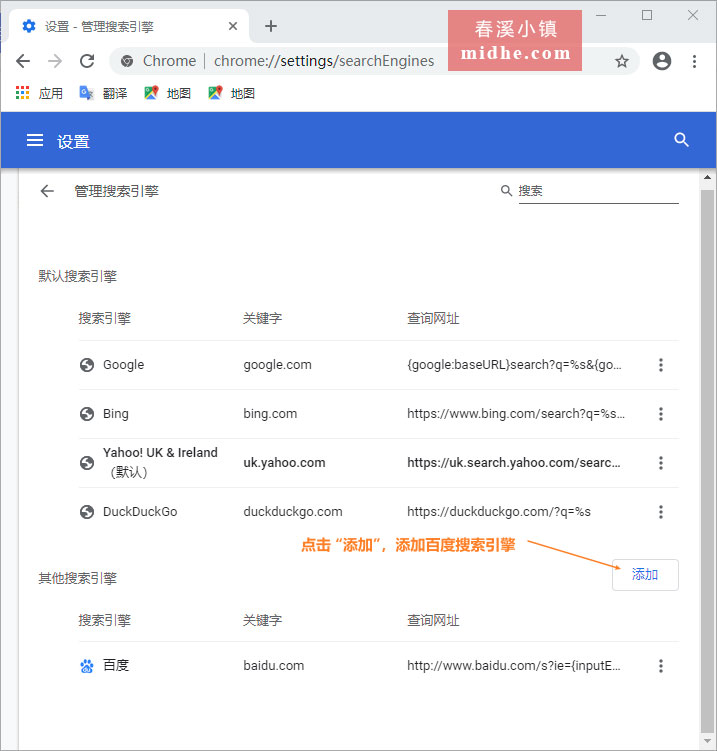
Task: Click the search icon in blue settings bar
Action: [681, 140]
